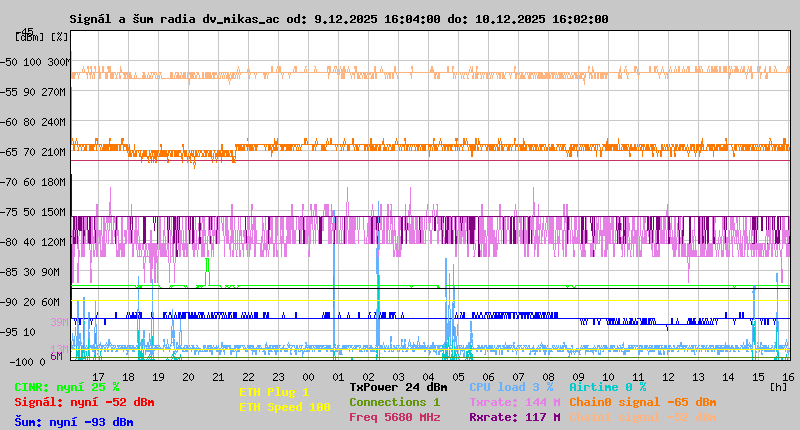This screenshot has height=430, width=800.
Task: Click hour '21' on the time axis
Action: [218, 377]
